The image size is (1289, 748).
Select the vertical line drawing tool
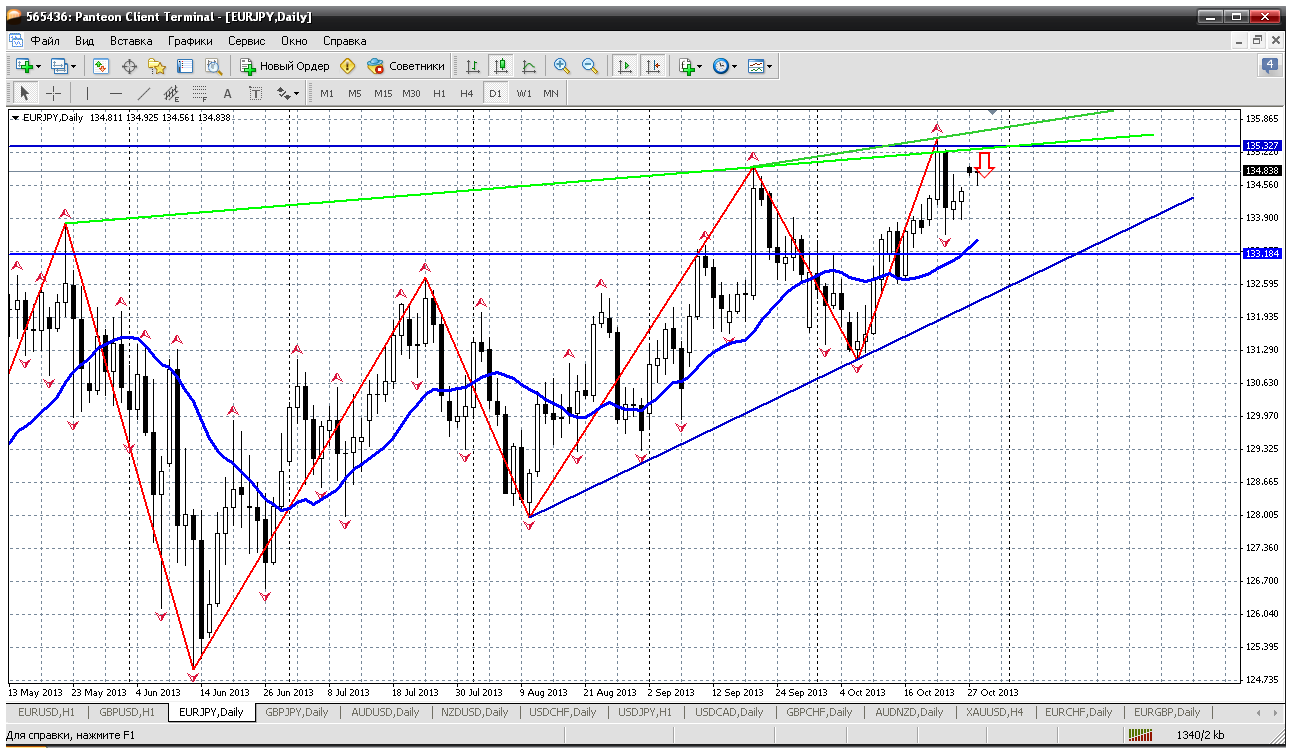coord(88,93)
